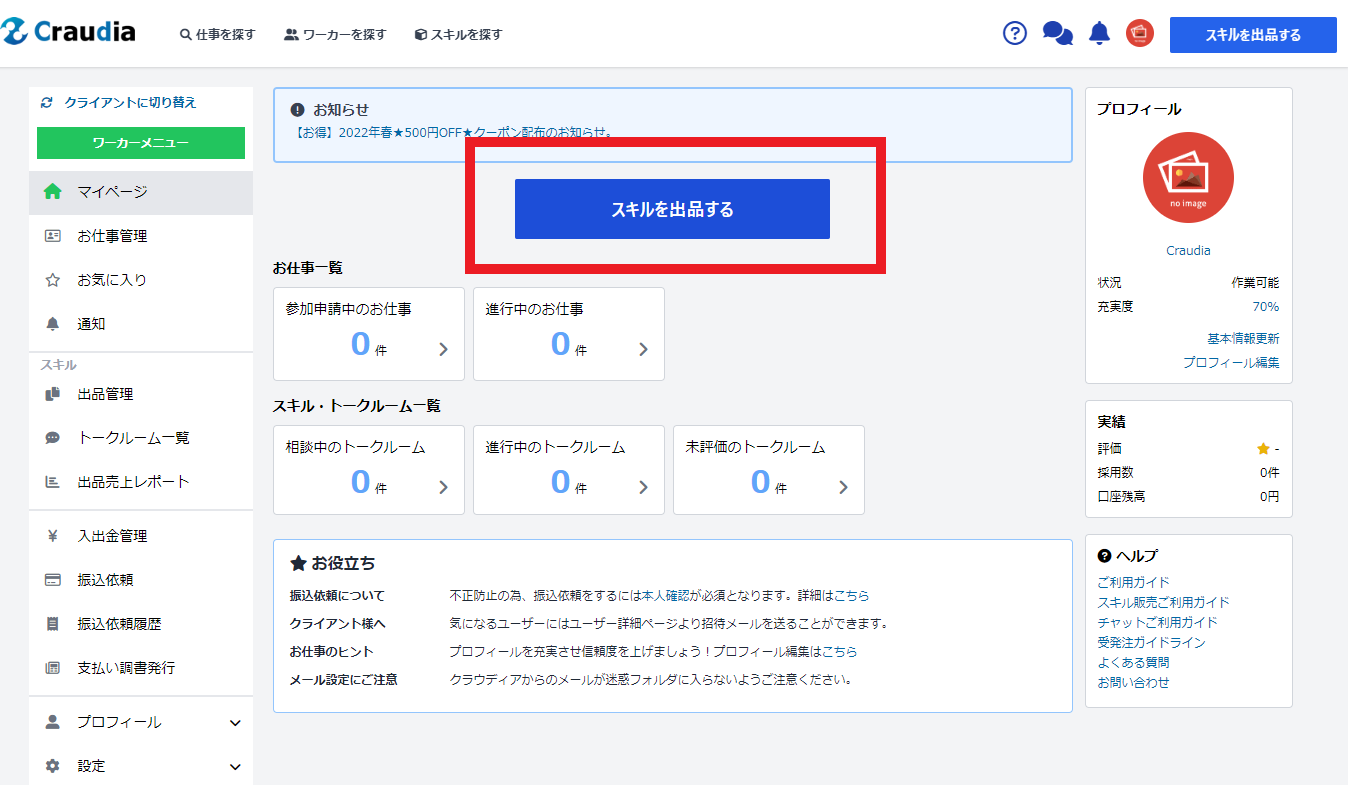Screen dimensions: 1348x785
Task: Open 通知 in the left sidebar
Action: [x=91, y=324]
